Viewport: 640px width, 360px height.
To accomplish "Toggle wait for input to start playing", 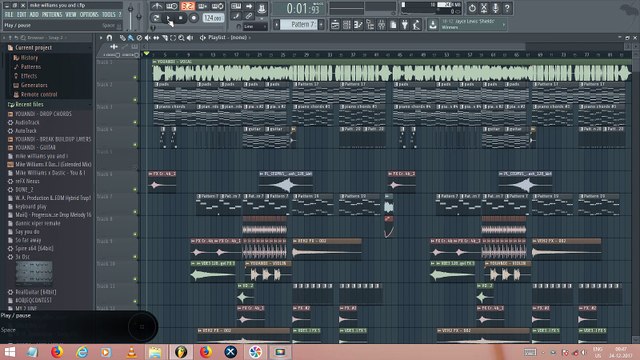I will coord(172,6).
